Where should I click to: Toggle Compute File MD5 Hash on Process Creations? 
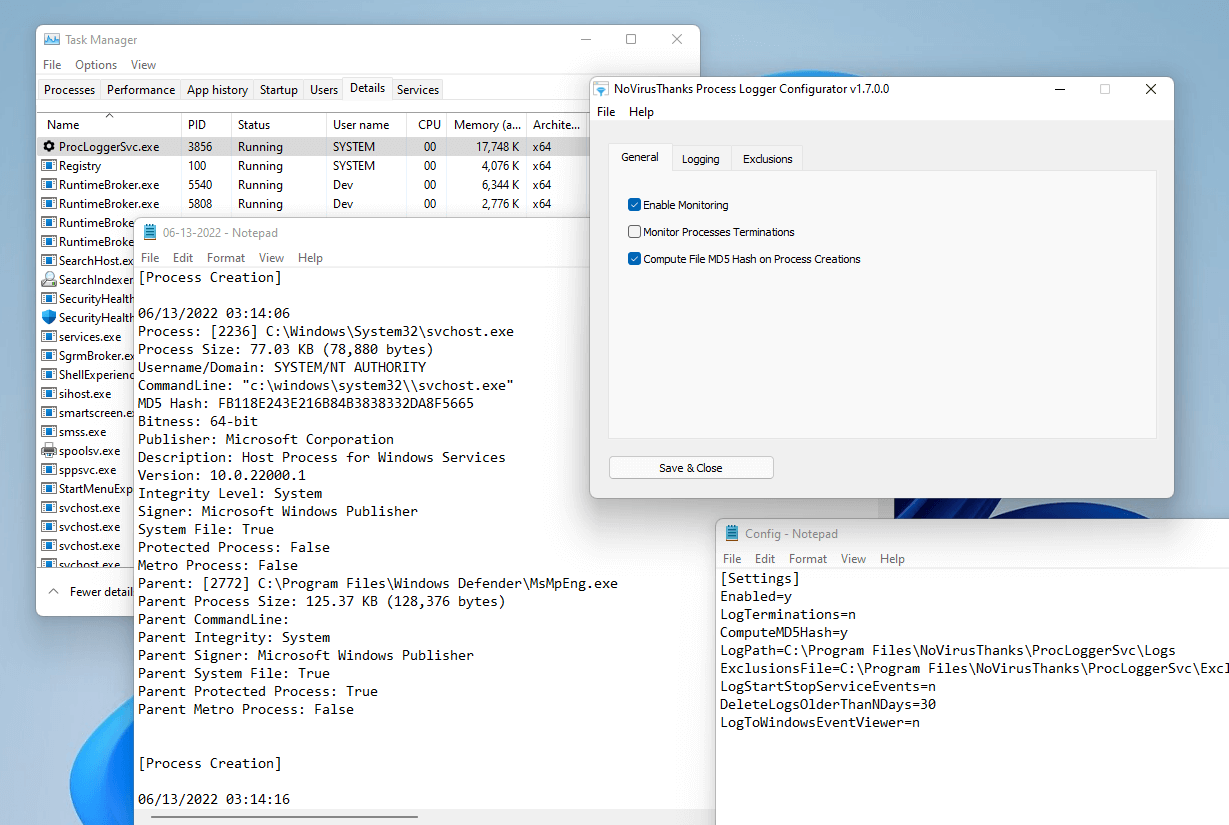pos(634,259)
